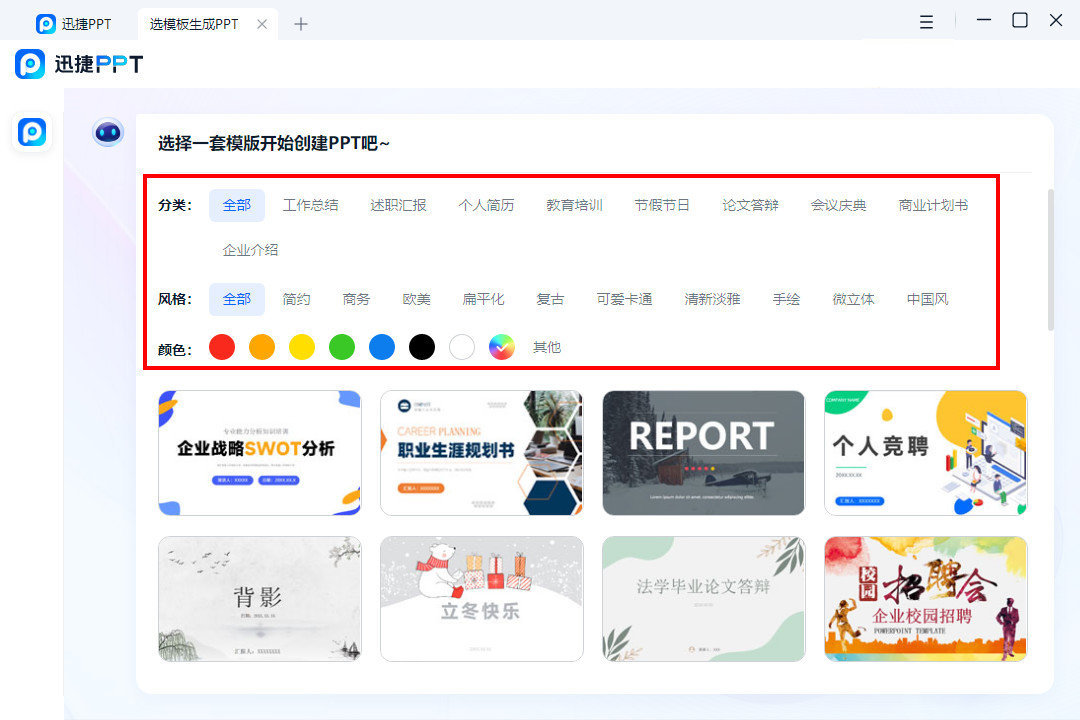Pick the black color swatch

422,347
